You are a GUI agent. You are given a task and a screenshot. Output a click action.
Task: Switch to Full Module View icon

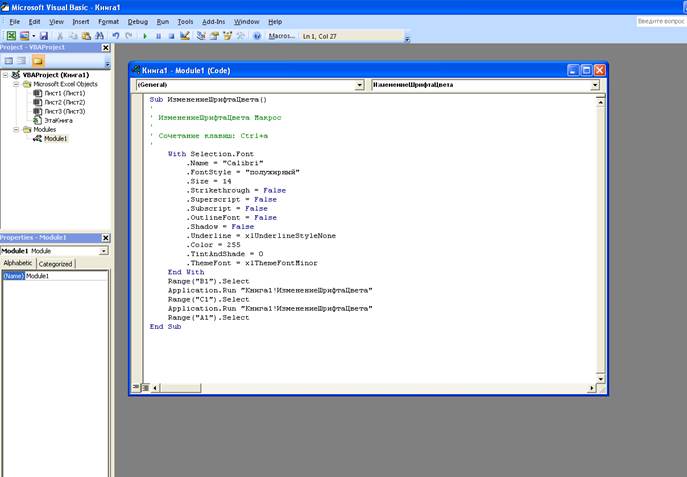[x=145, y=388]
